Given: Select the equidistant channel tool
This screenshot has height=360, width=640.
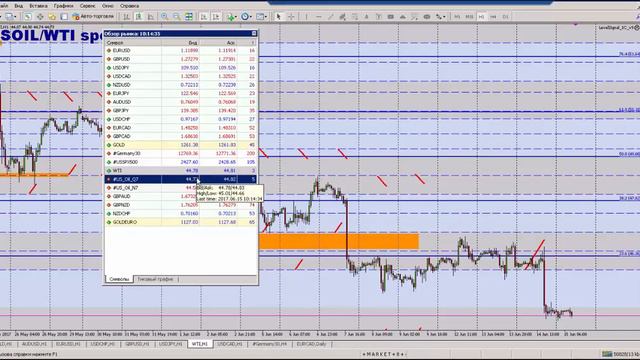Looking at the screenshot, I should coord(342,16).
